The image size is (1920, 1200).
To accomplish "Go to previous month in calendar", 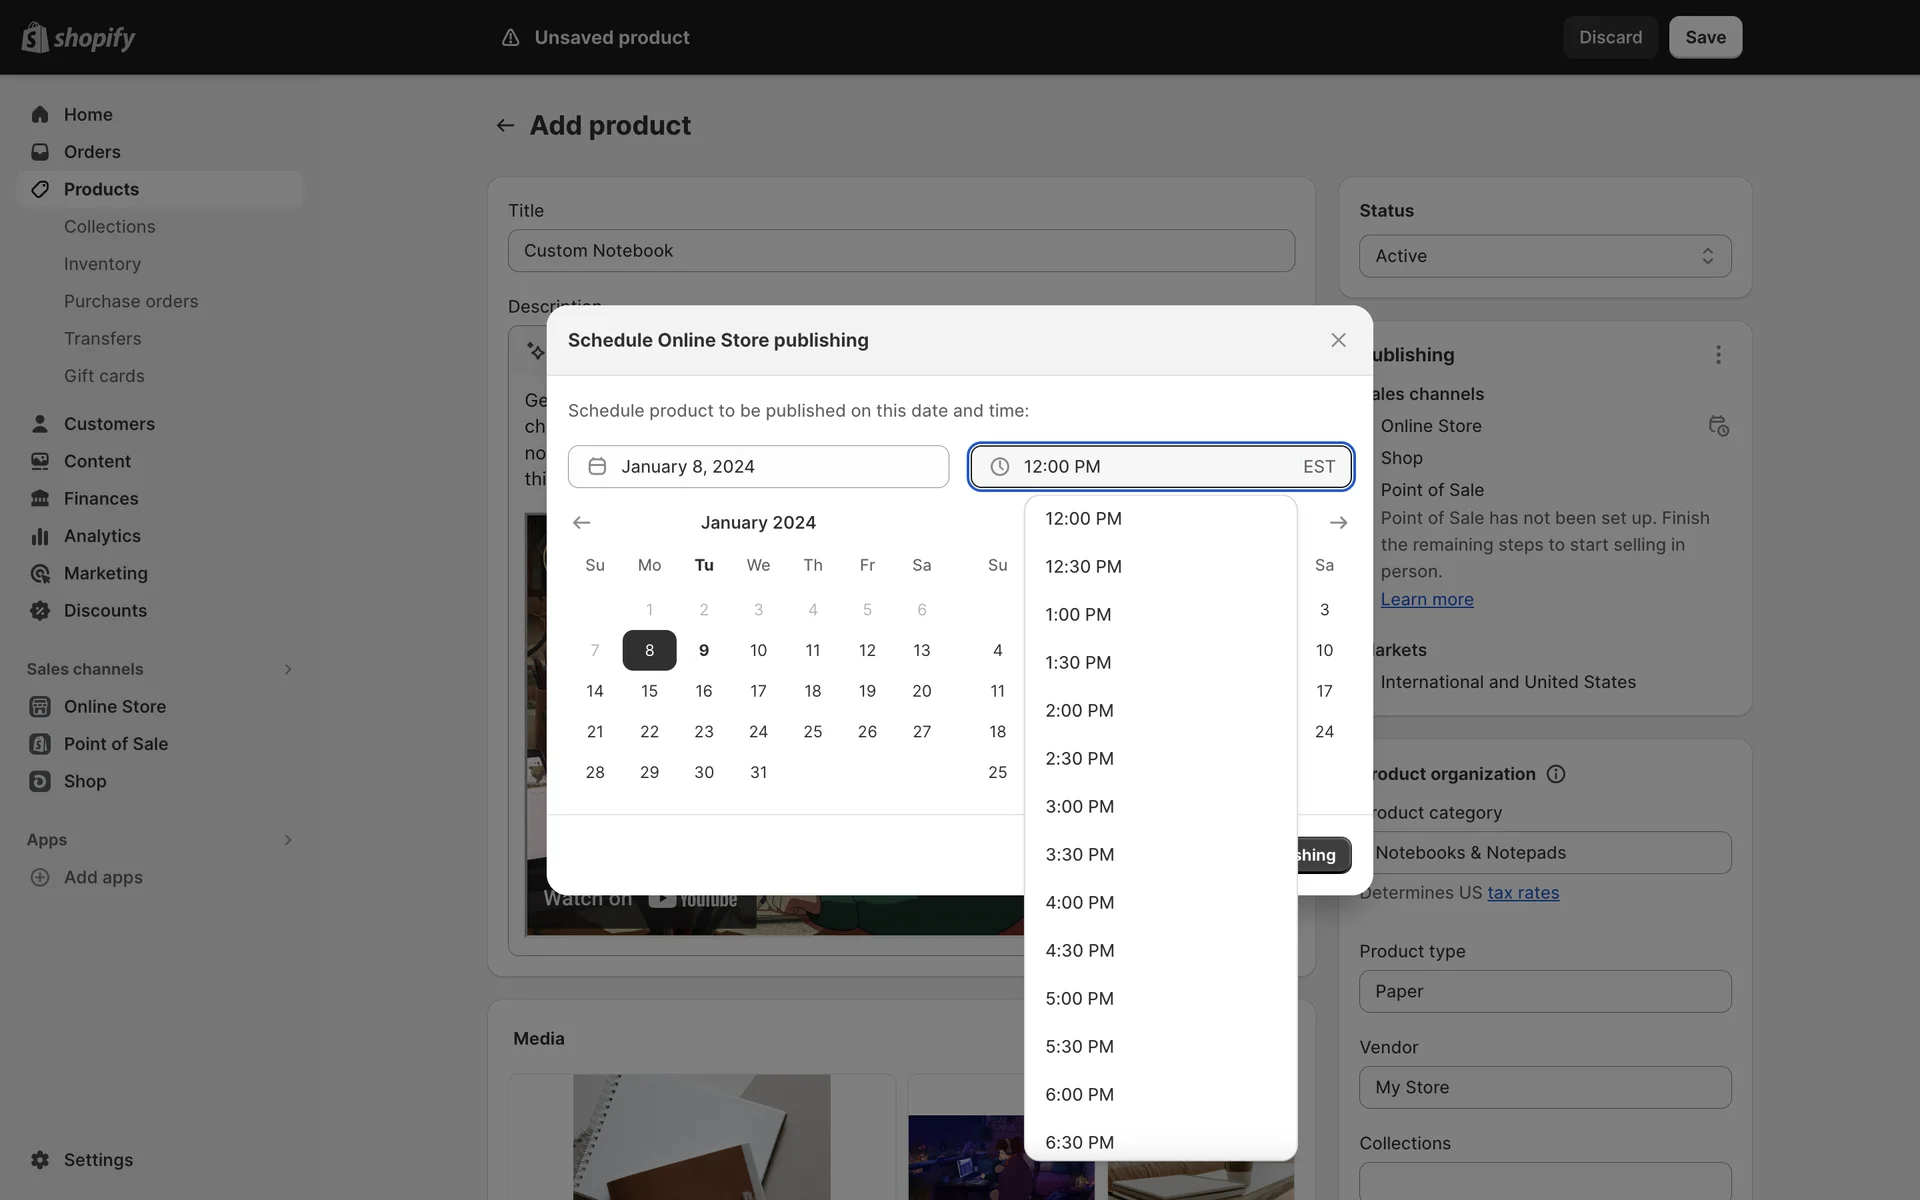I will point(581,523).
